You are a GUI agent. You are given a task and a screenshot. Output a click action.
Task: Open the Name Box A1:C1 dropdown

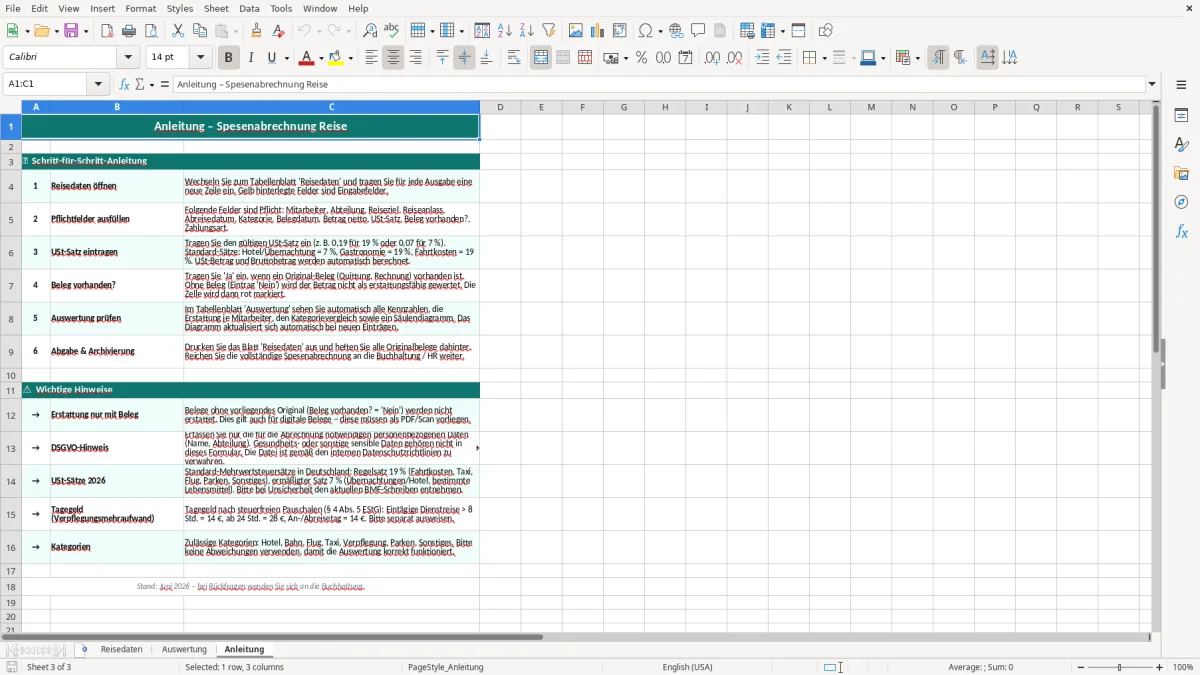98,85
